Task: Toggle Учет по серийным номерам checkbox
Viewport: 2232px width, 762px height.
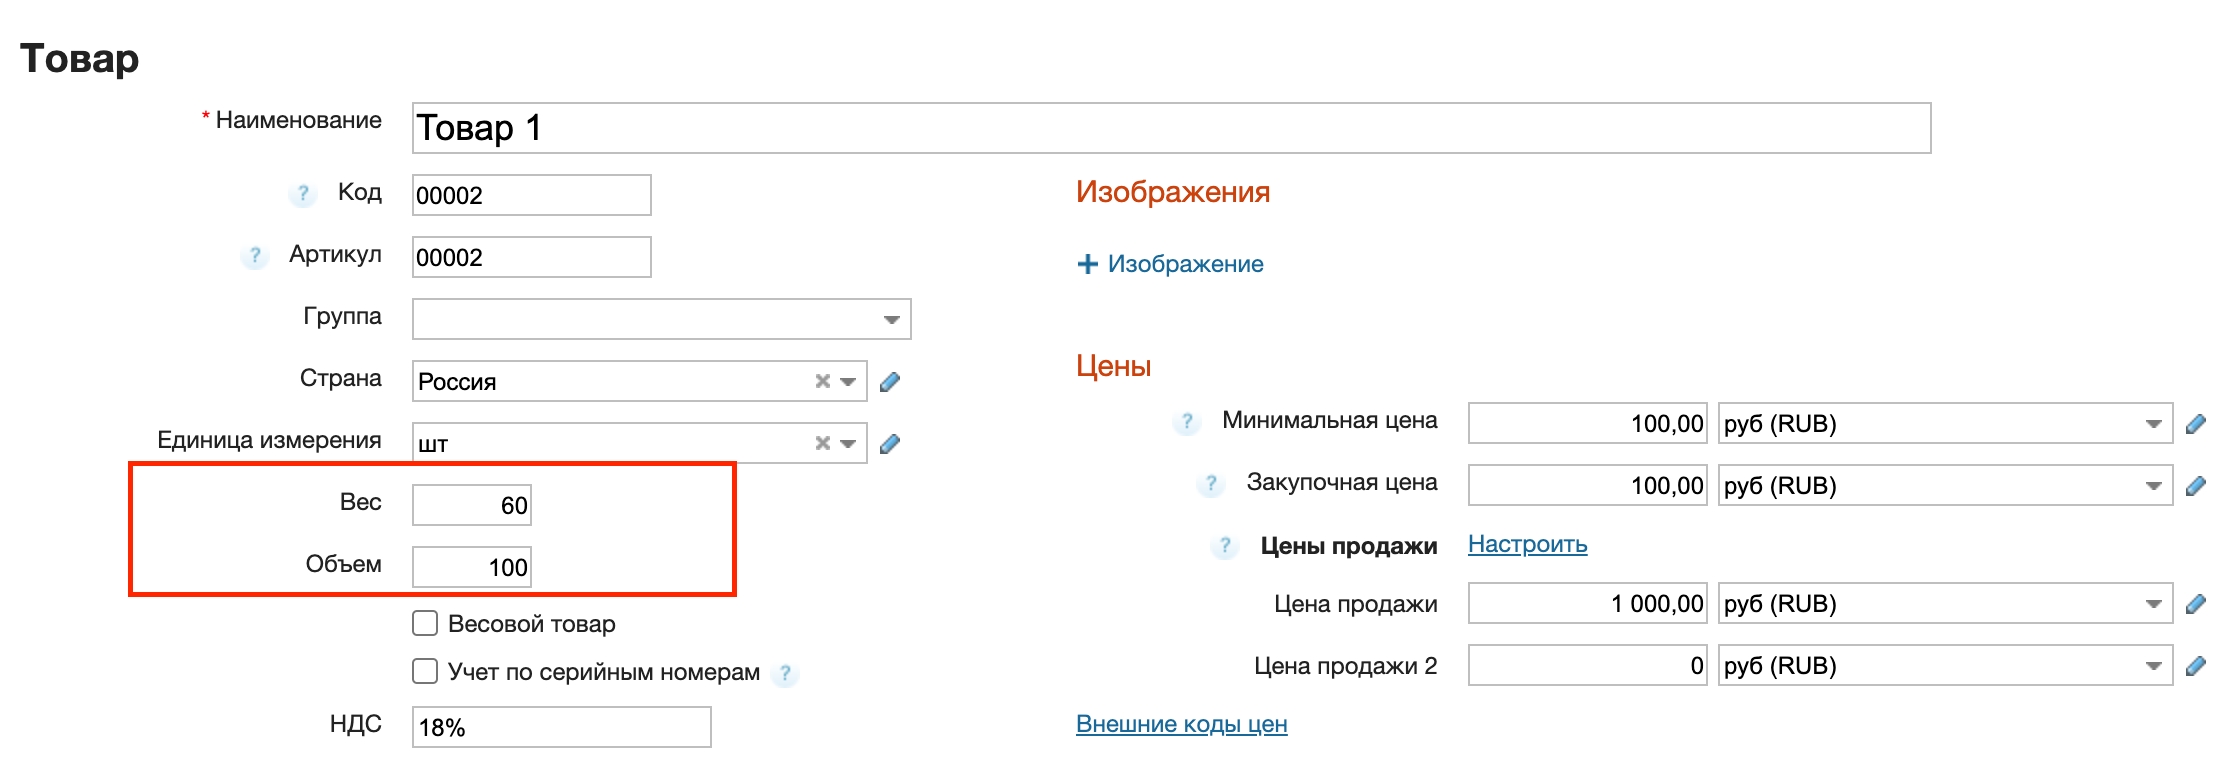Action: tap(425, 671)
